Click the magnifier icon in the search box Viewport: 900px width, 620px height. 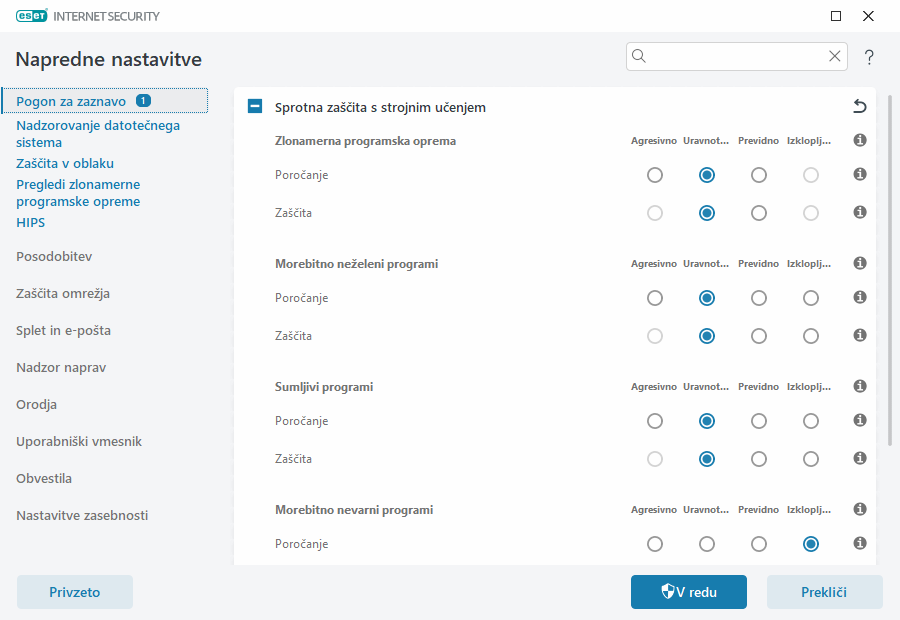pyautogui.click(x=639, y=56)
